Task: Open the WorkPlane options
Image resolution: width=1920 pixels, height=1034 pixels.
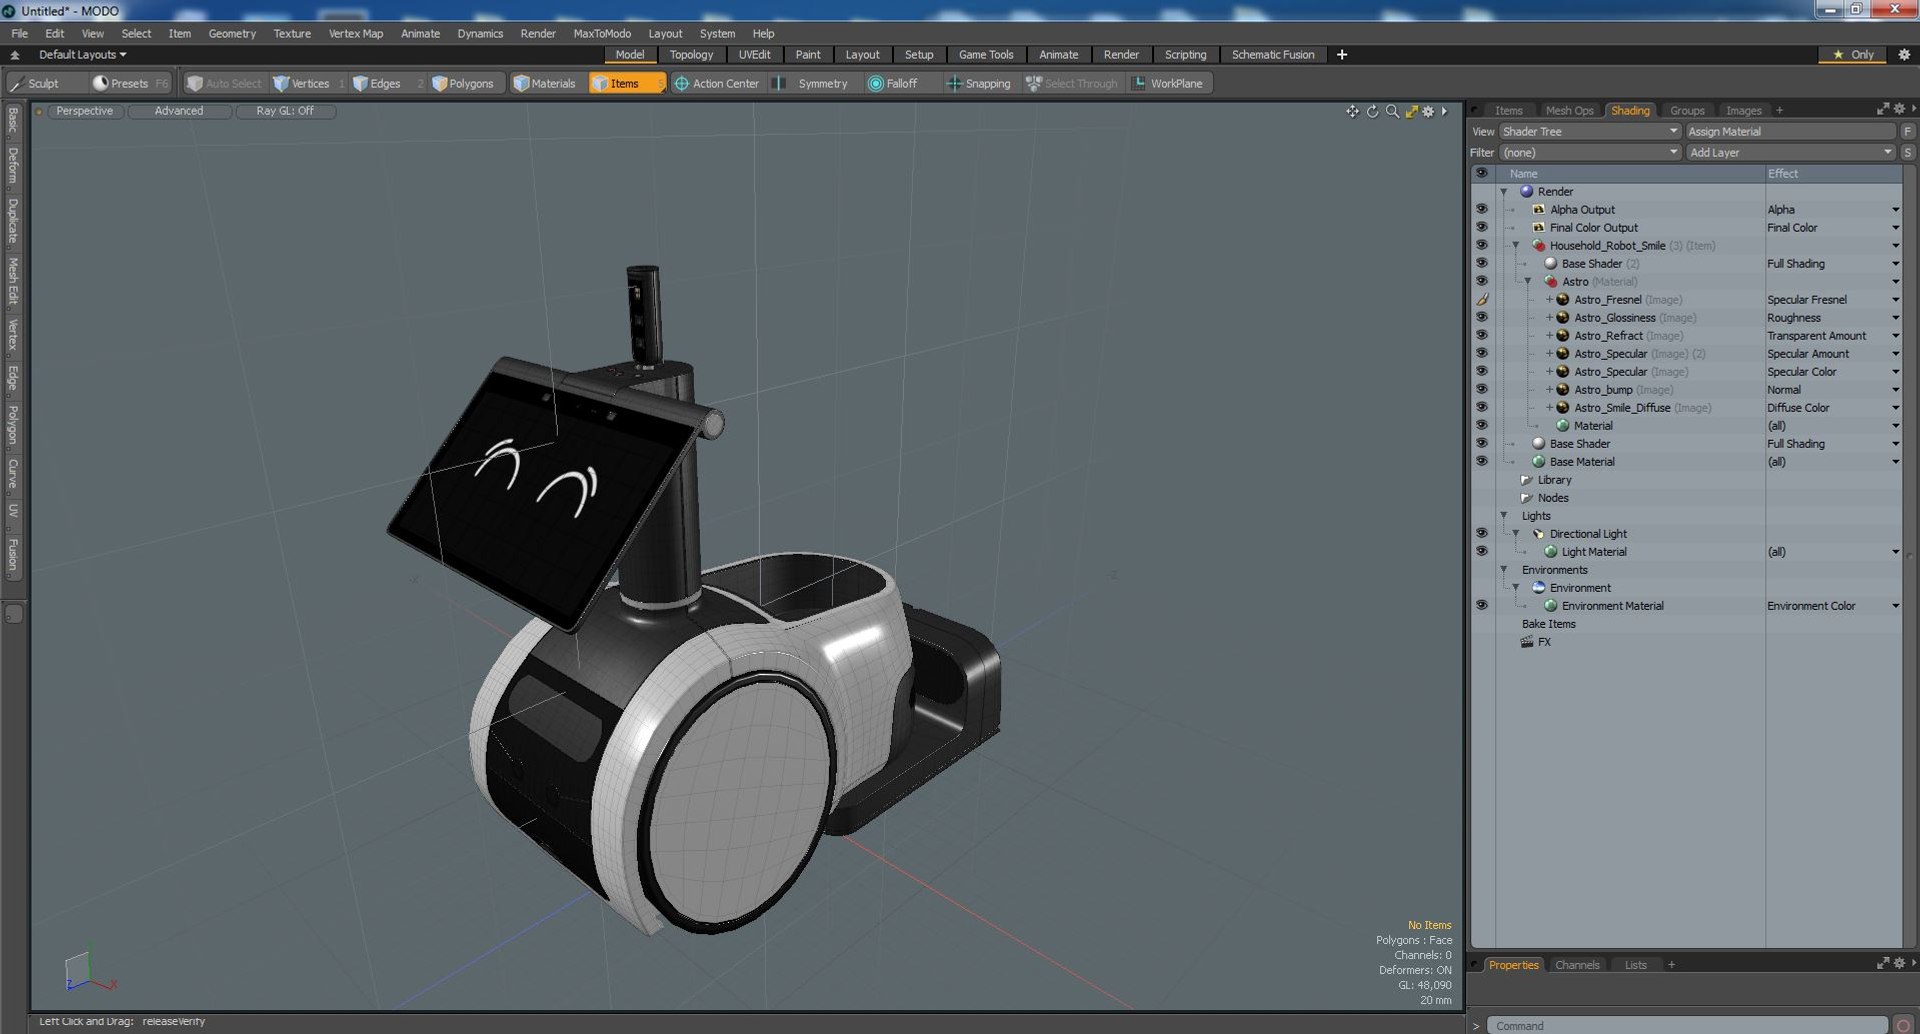Action: pos(1168,83)
